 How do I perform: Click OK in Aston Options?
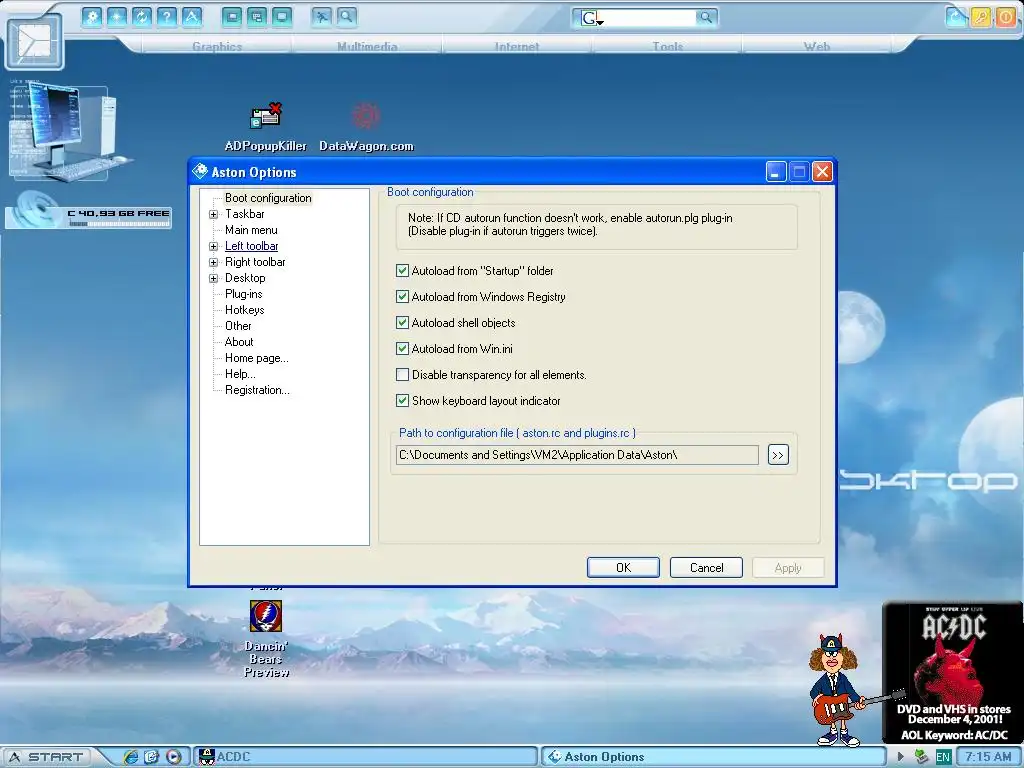point(623,568)
